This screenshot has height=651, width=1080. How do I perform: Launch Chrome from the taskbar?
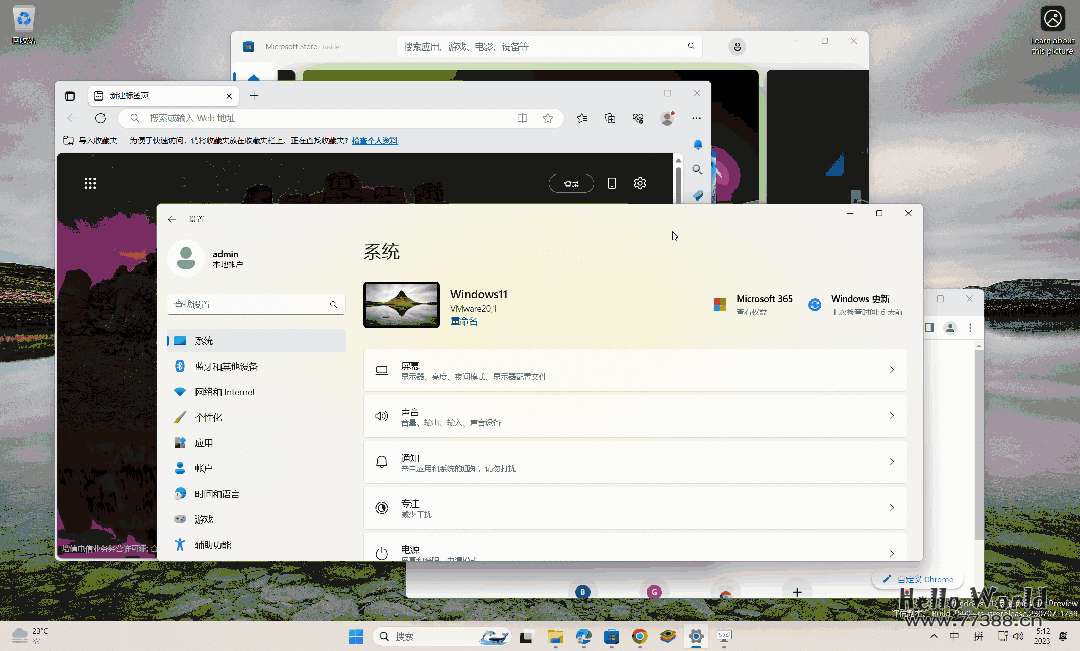639,636
